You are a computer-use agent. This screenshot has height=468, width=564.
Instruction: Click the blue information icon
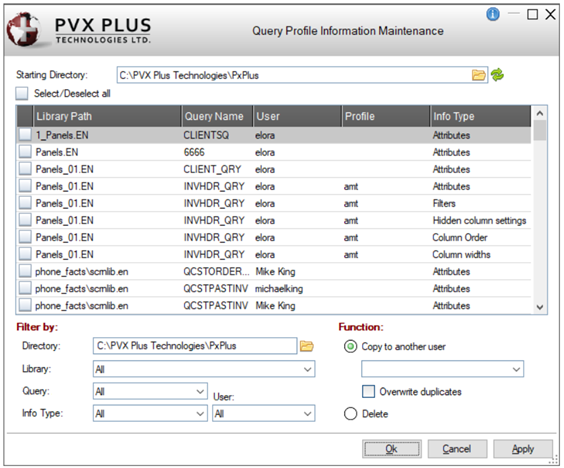493,14
